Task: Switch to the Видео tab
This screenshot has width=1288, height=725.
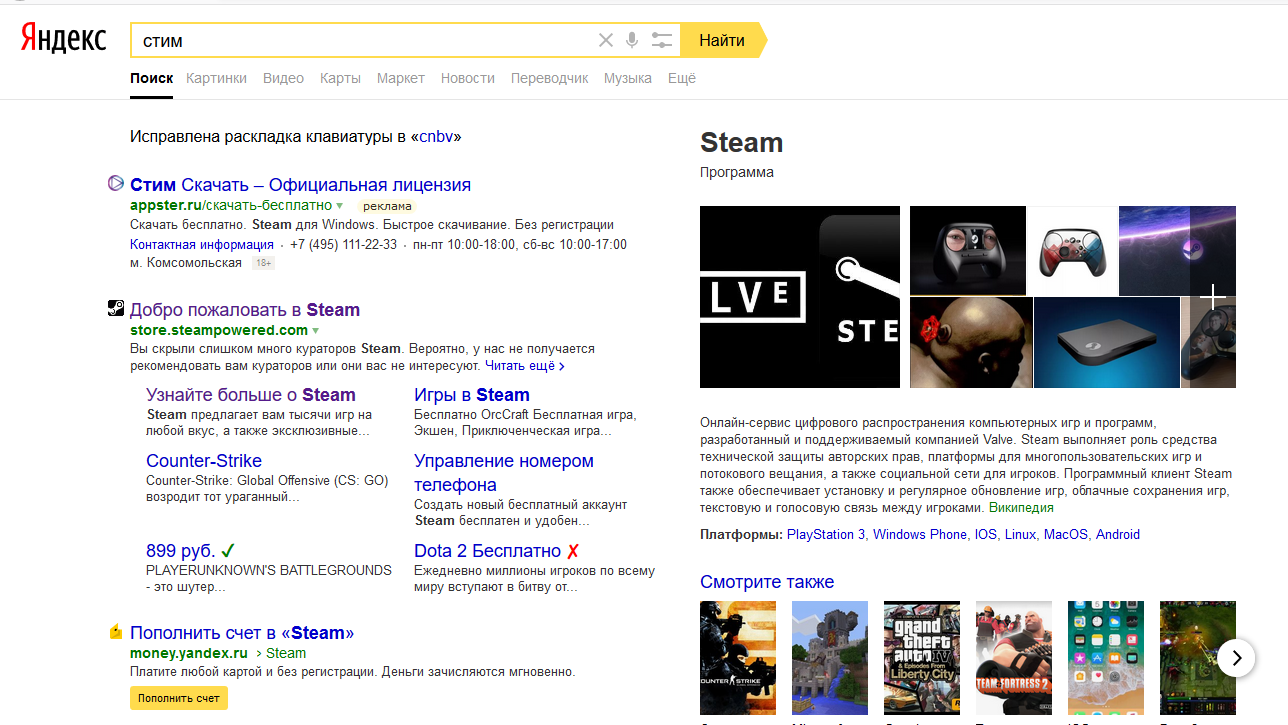Action: [x=283, y=78]
